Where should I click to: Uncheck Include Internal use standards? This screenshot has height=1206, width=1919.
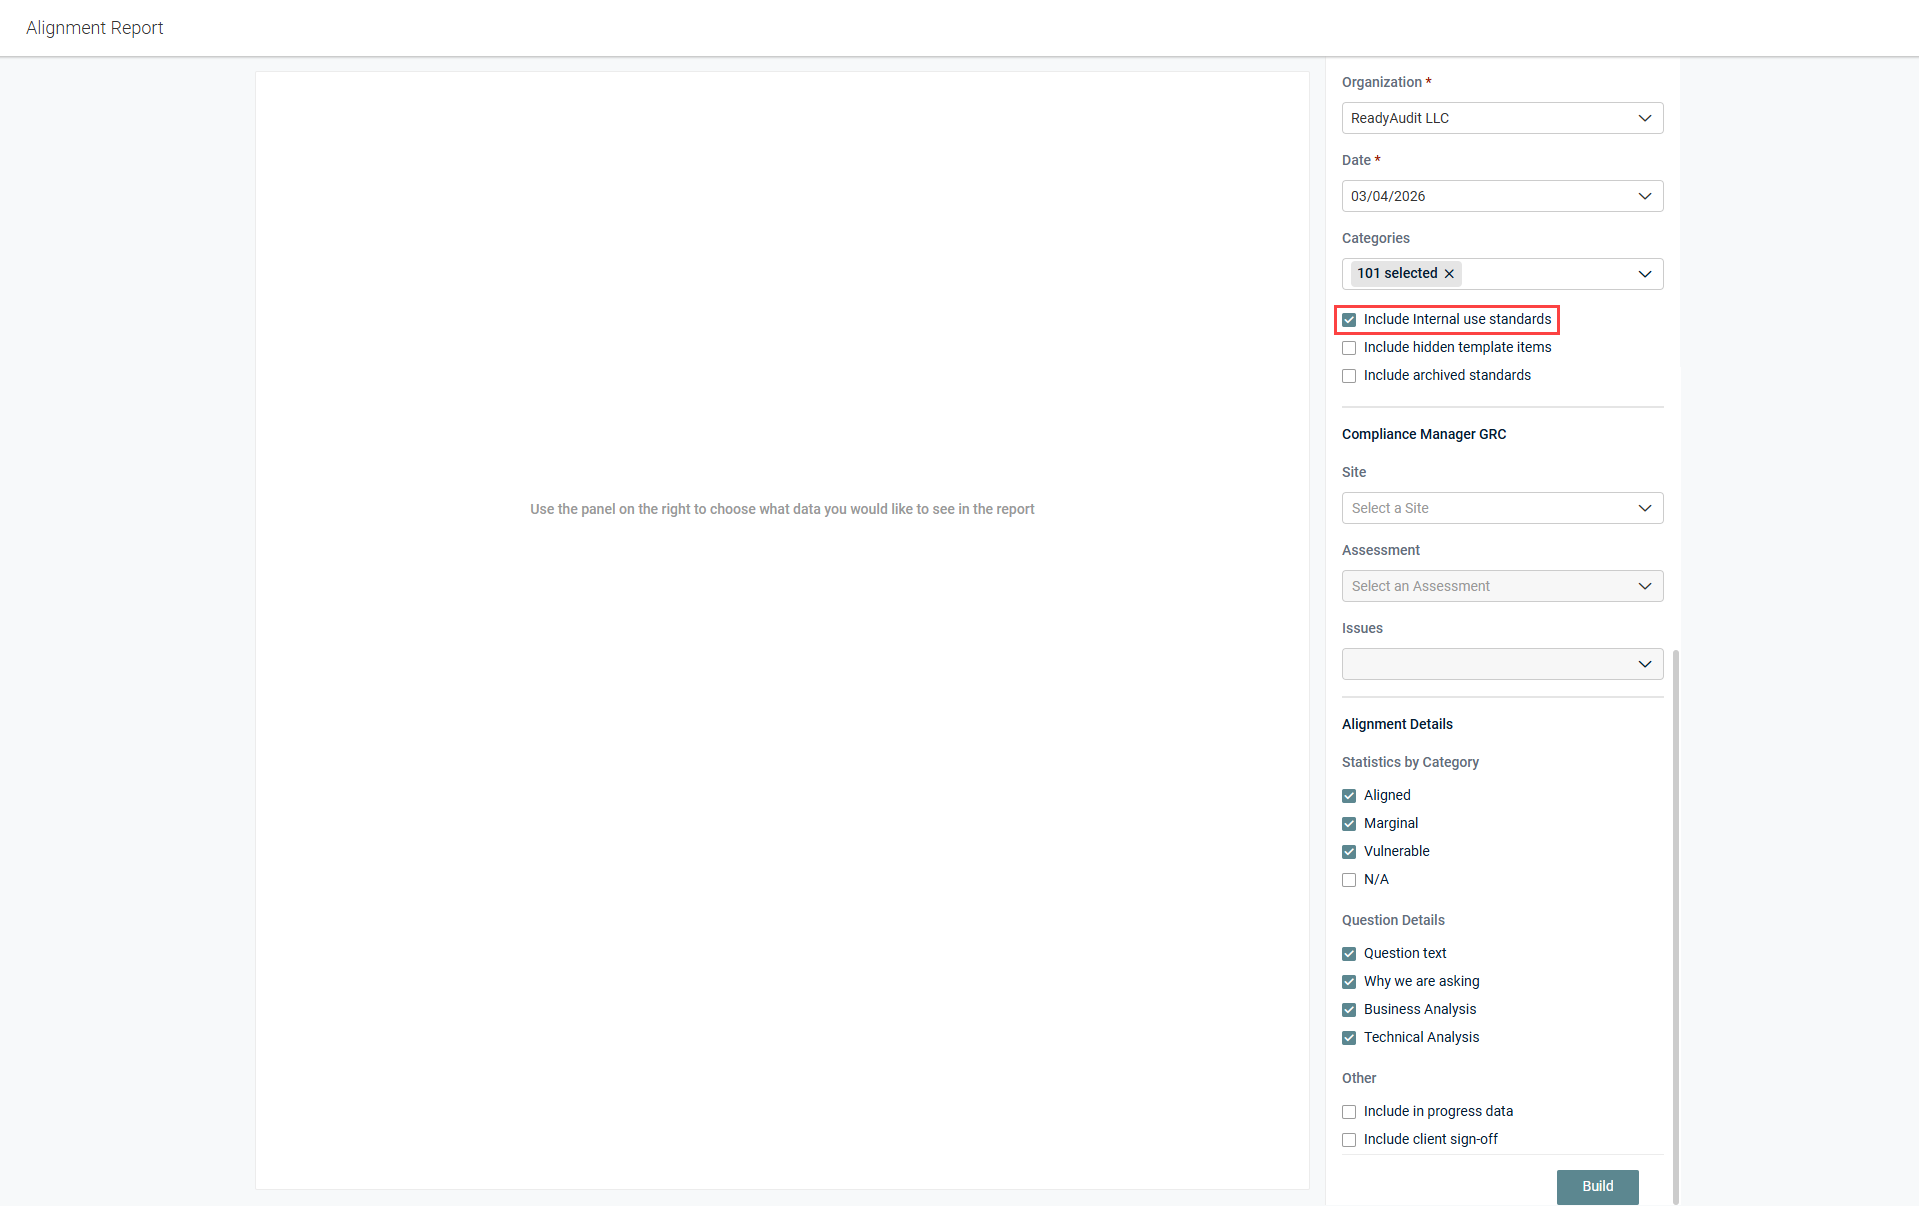point(1349,320)
